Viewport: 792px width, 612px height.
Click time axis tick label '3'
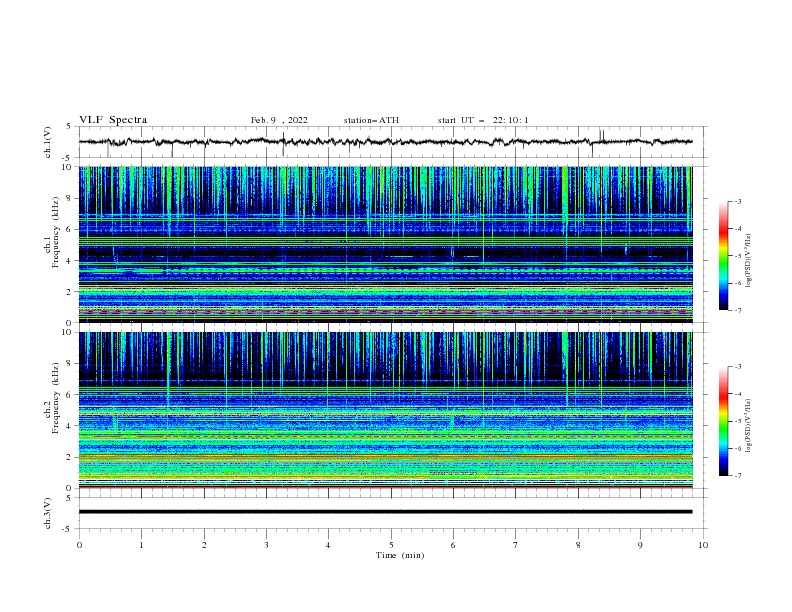point(266,545)
